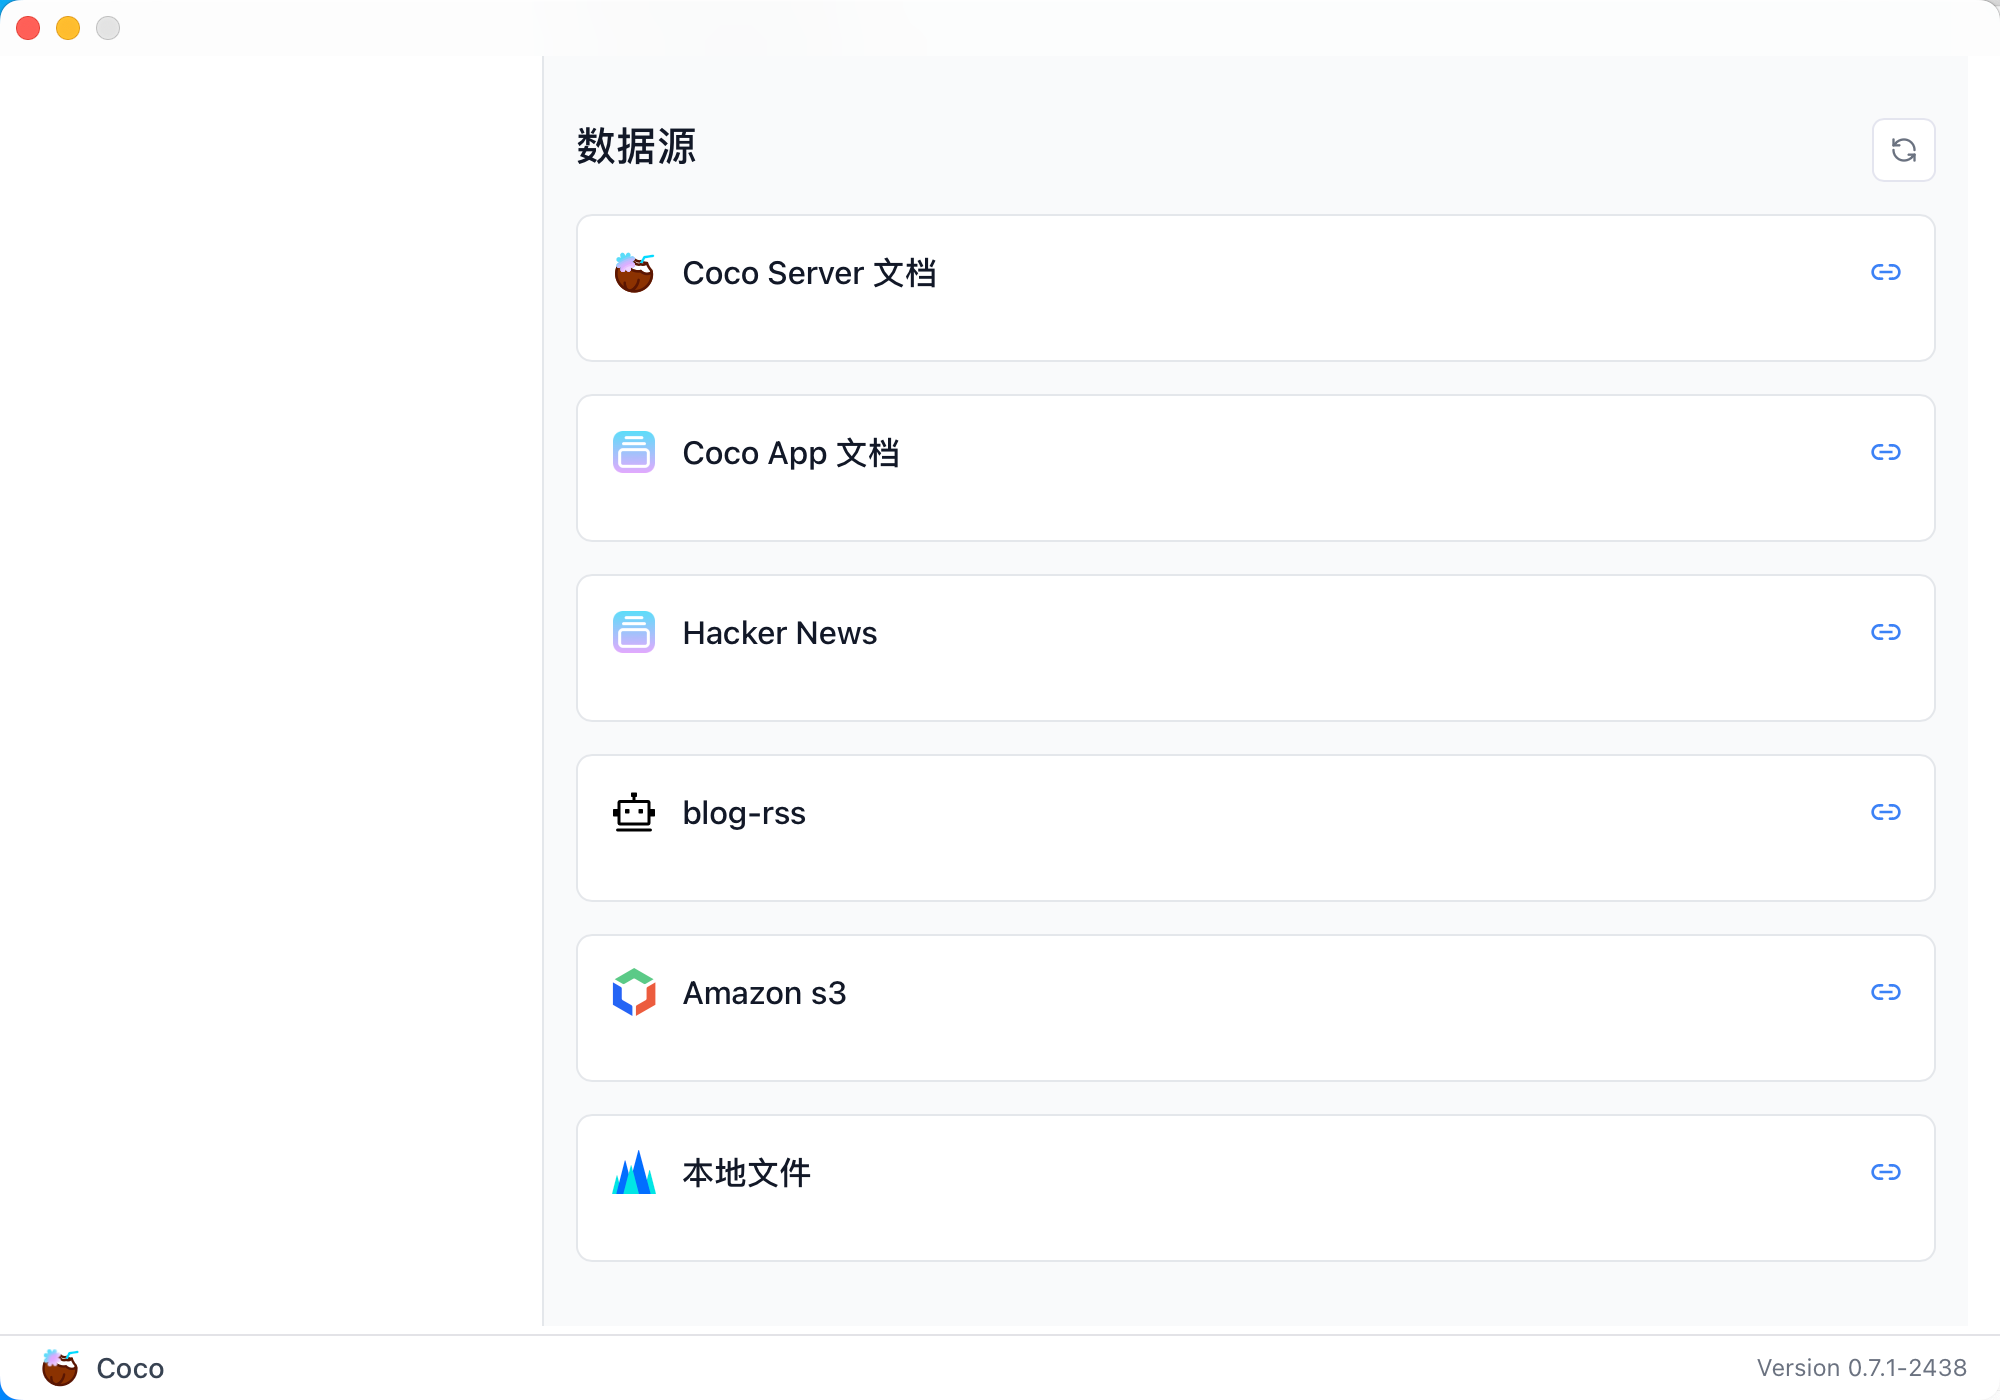Click the 本地文件 link icon
The width and height of the screenshot is (2000, 1400).
[x=1886, y=1171]
